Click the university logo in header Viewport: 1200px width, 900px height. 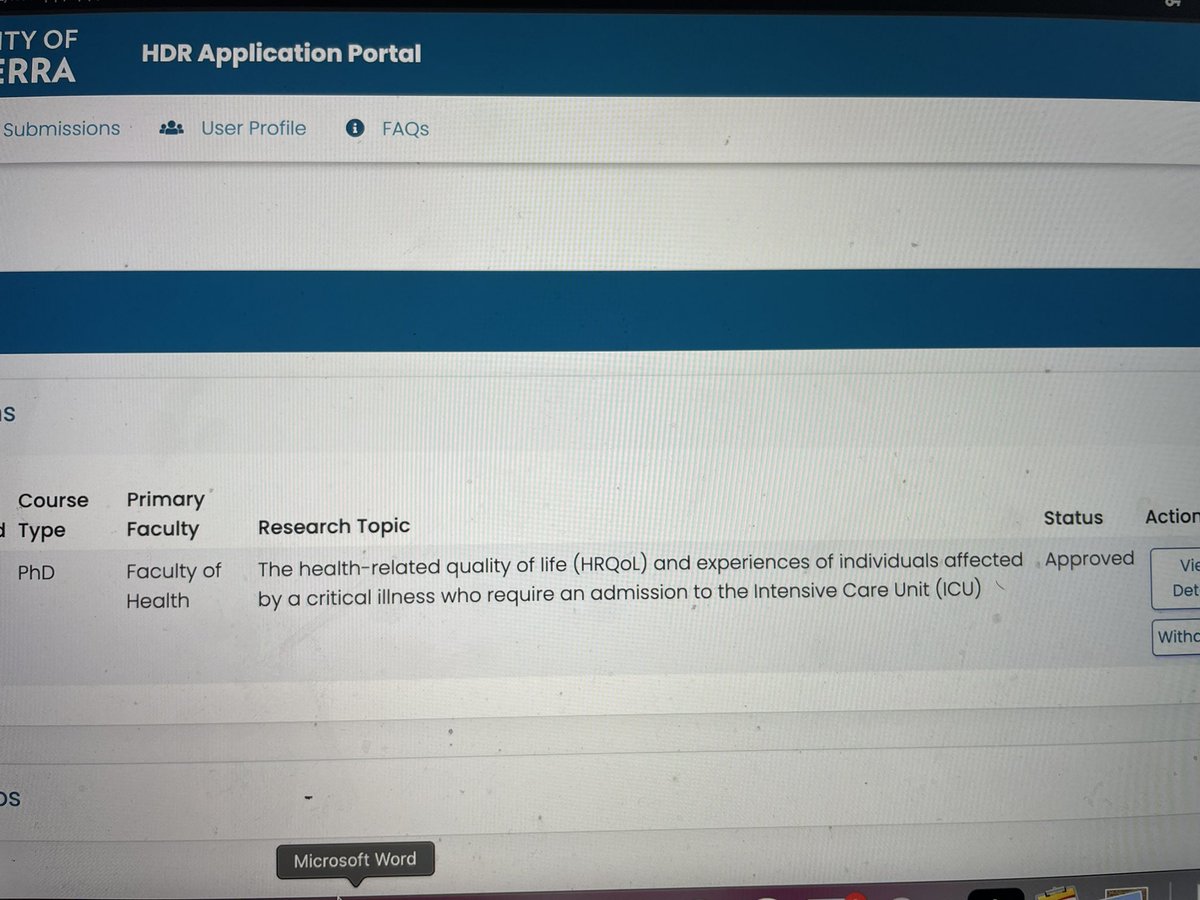click(x=38, y=57)
